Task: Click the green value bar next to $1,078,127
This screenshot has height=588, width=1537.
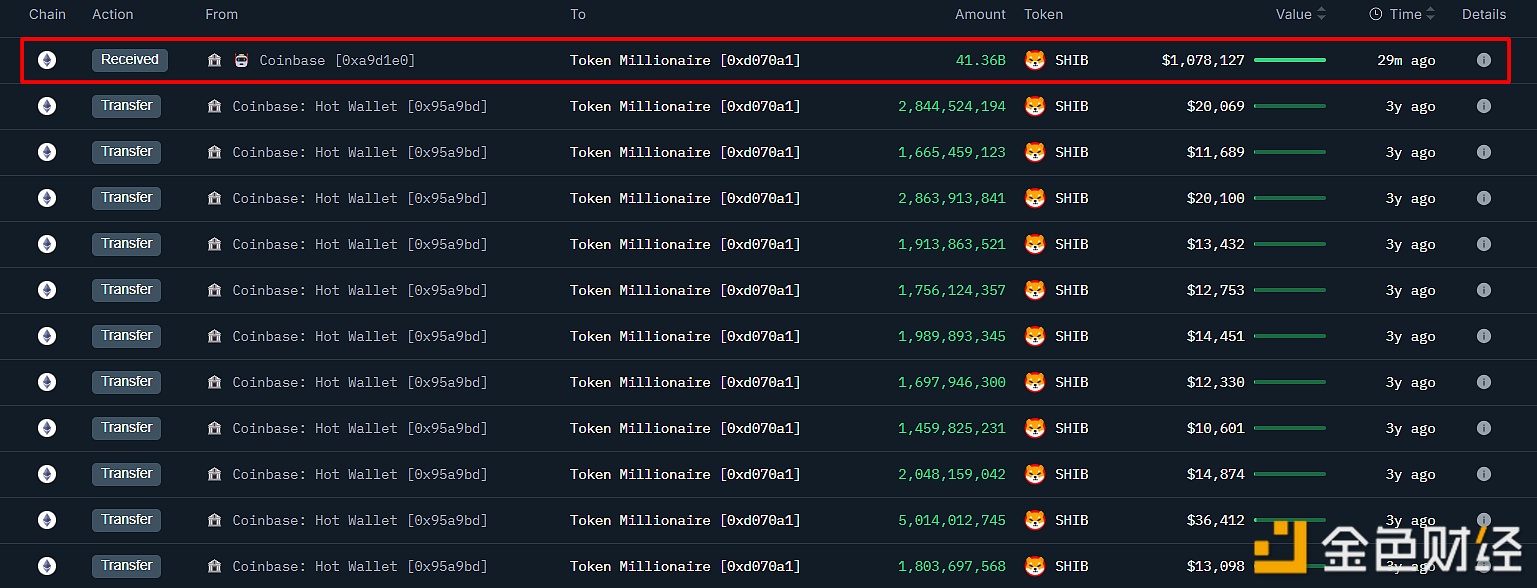Action: (x=1290, y=60)
